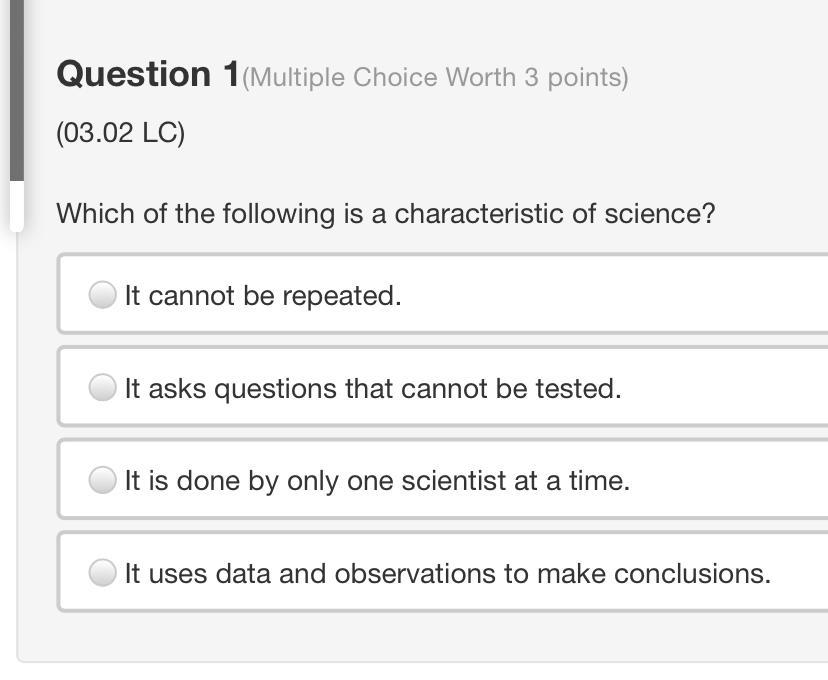Viewport: 828px width, 680px height.
Task: Pick the 'uses data and observations' radio button
Action: click(x=102, y=573)
